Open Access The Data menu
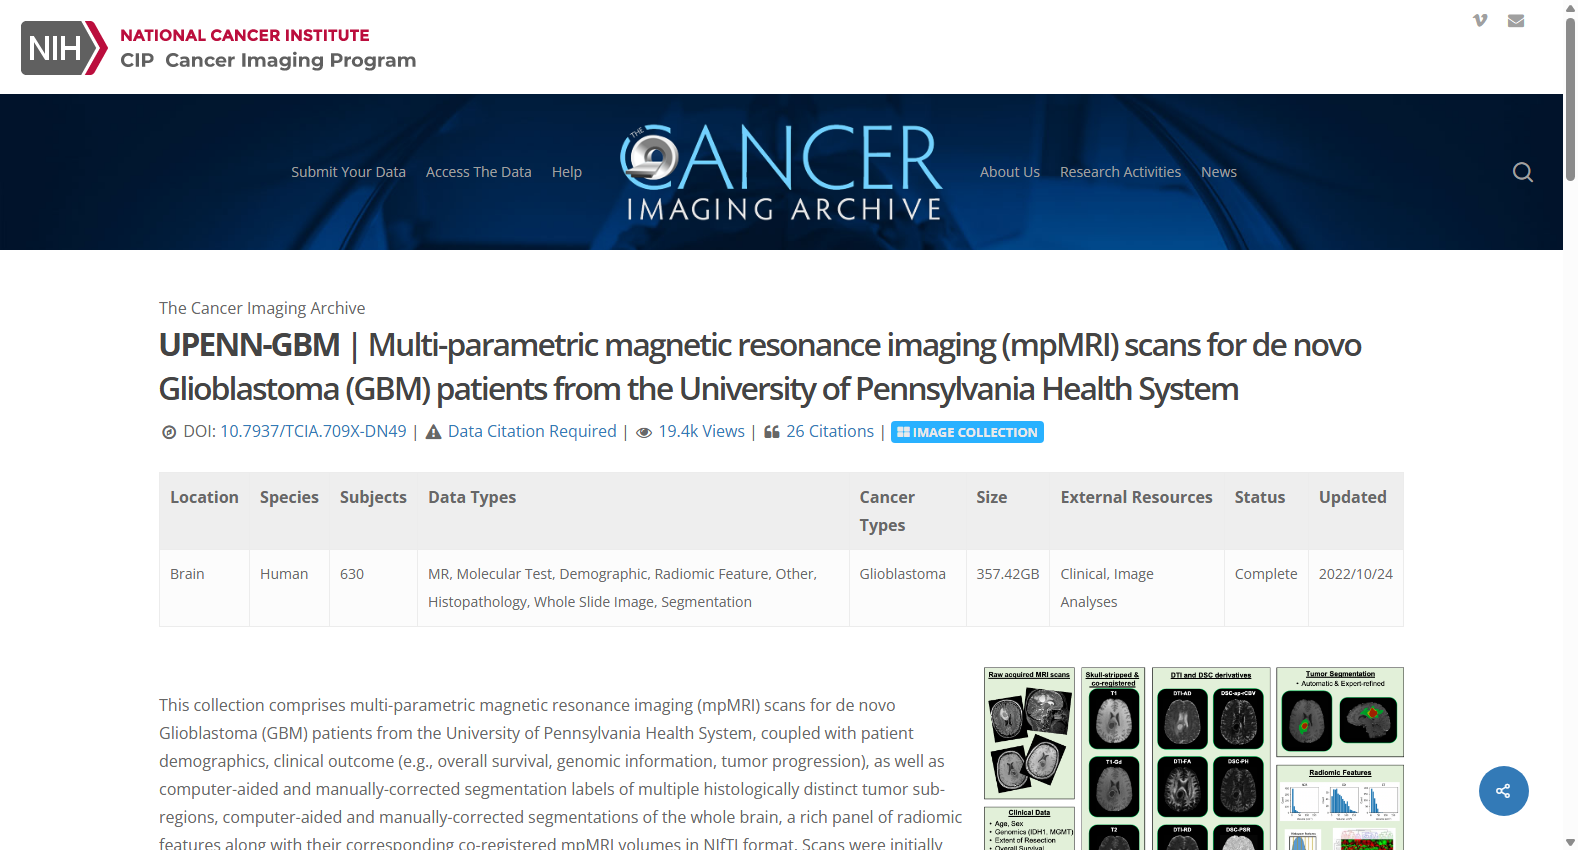 pyautogui.click(x=479, y=172)
